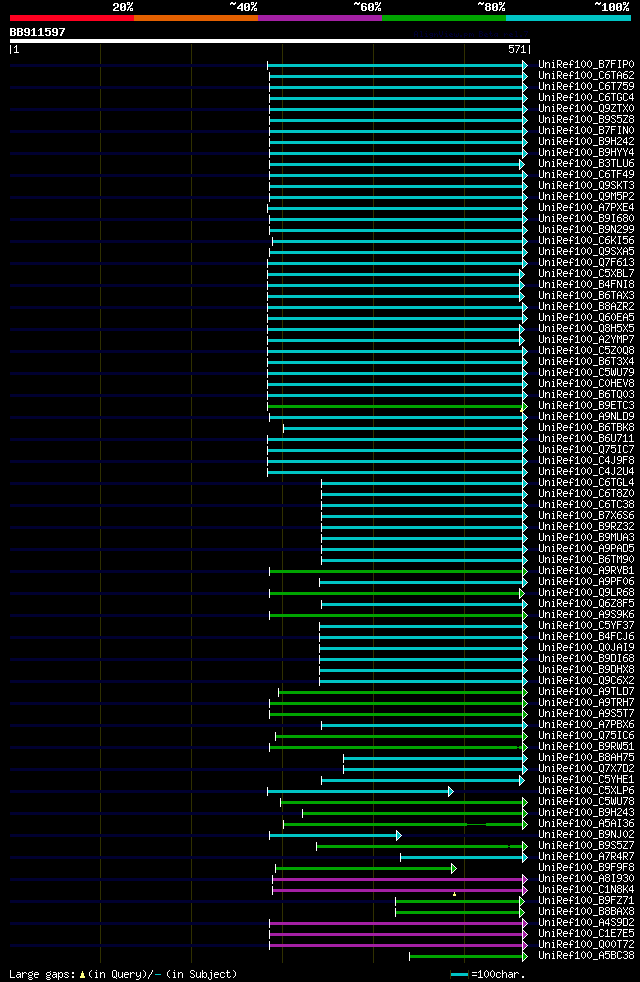Click the green alignment bar for UniRef100_A9RVB1
640x982 pixels.
398,571
